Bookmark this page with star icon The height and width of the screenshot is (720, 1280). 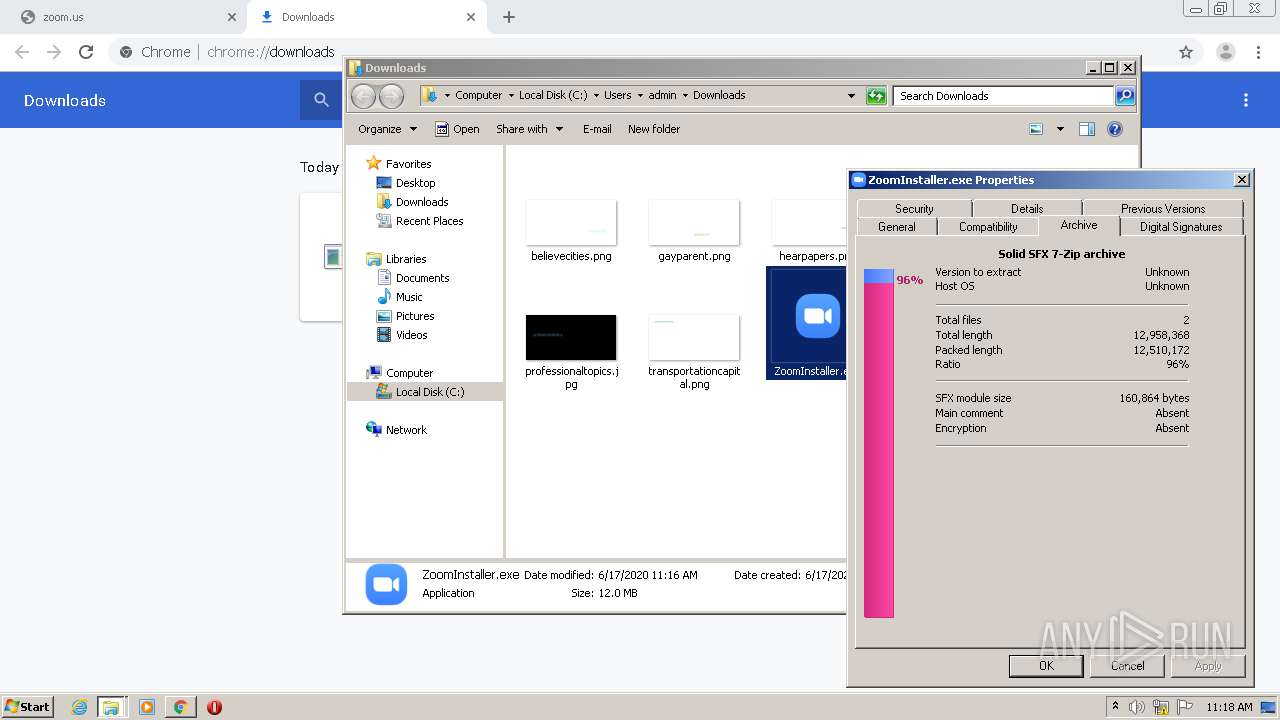pos(1186,52)
